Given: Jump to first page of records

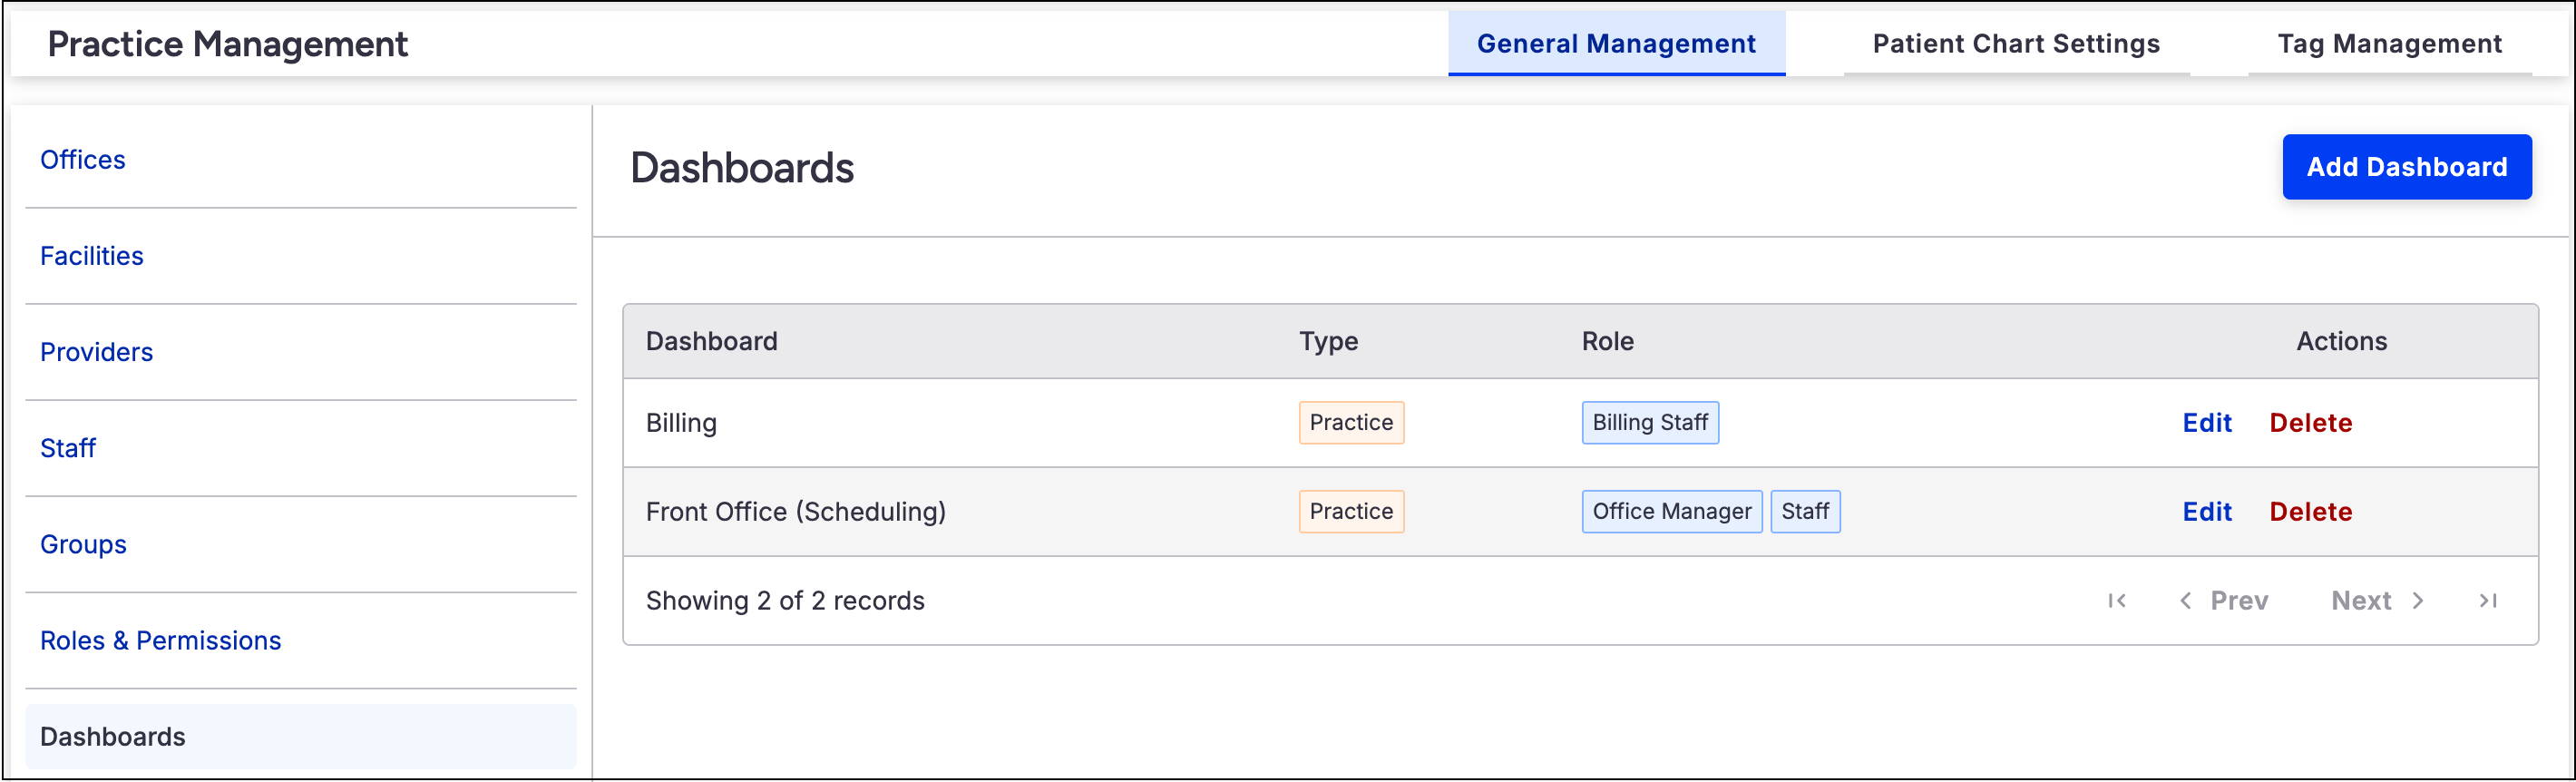Looking at the screenshot, I should [x=2116, y=601].
